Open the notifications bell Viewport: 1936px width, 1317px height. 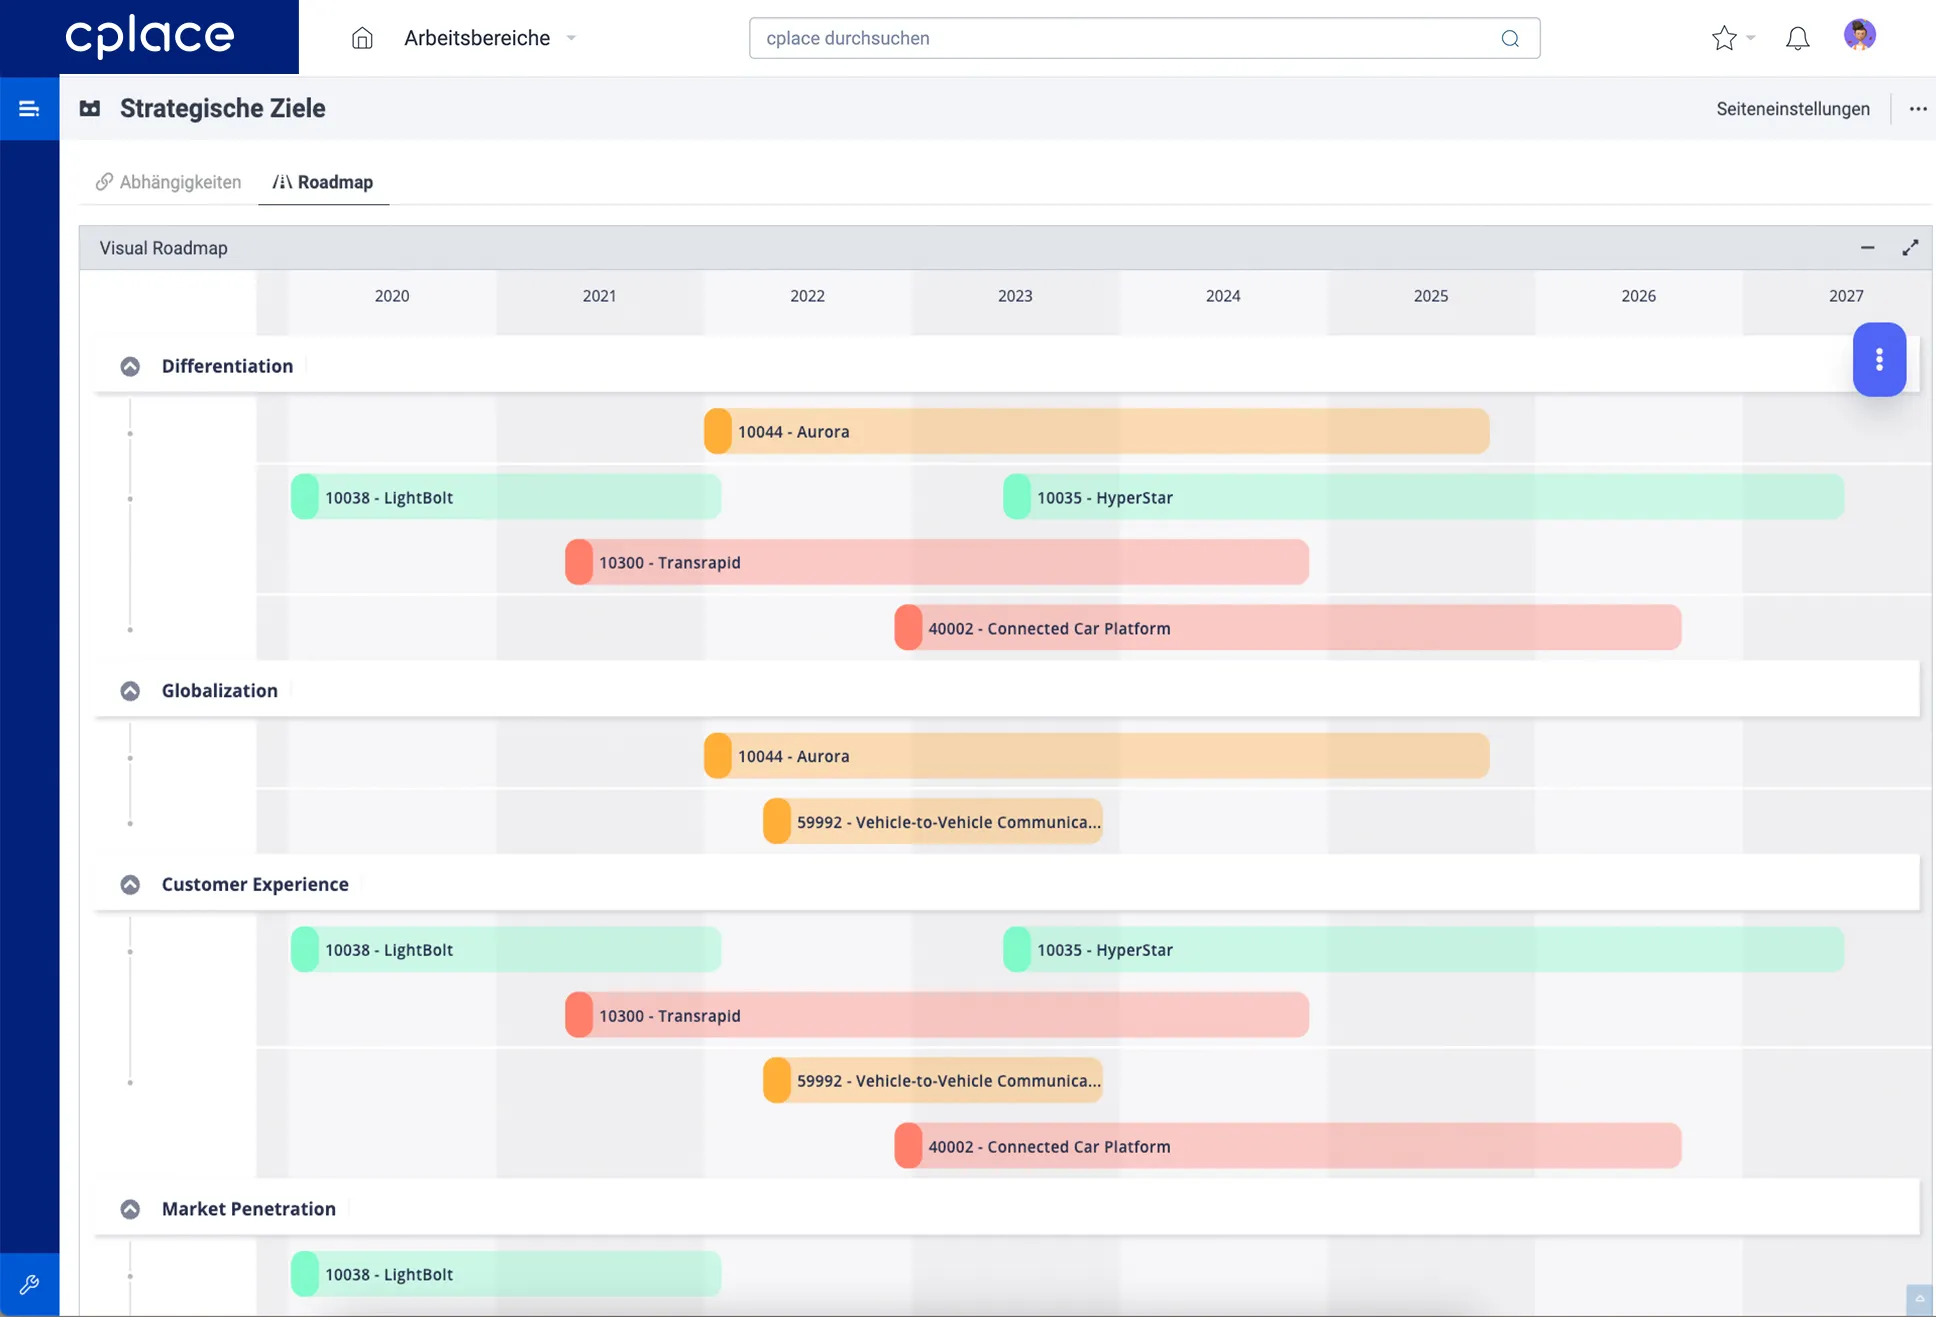point(1797,37)
